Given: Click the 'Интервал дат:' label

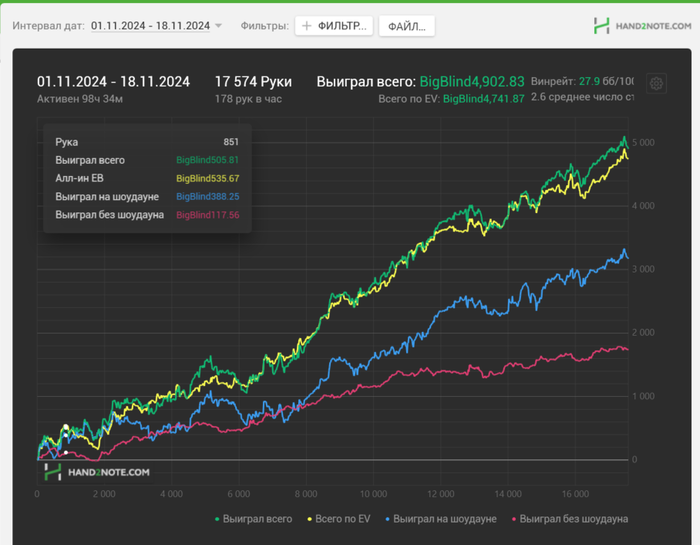Looking at the screenshot, I should click(x=48, y=26).
